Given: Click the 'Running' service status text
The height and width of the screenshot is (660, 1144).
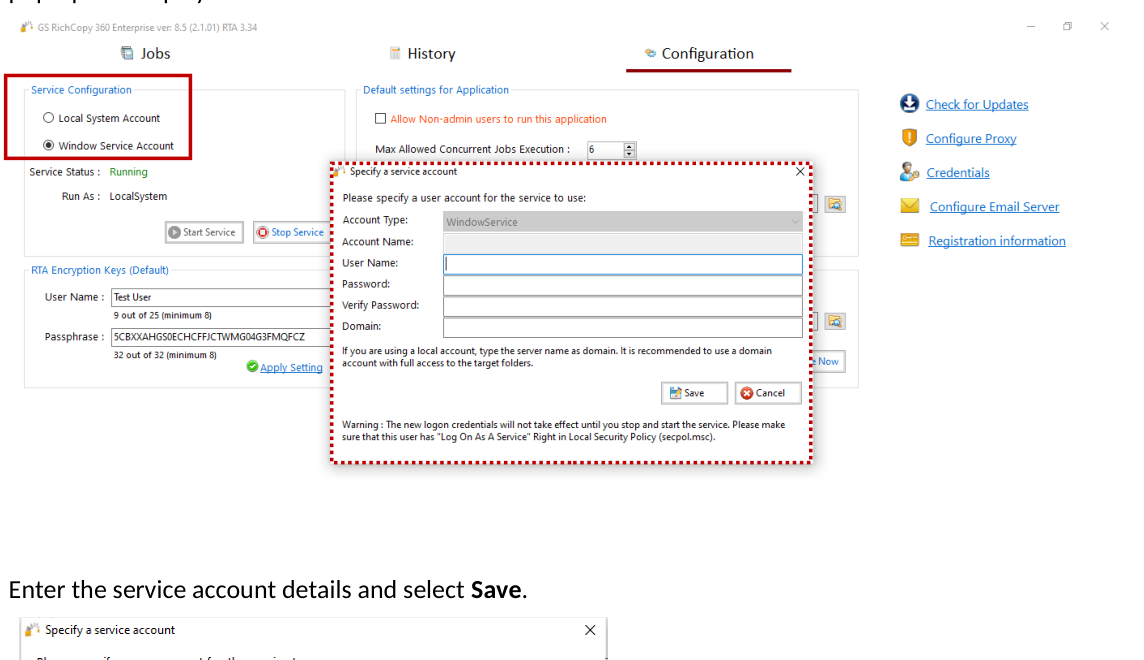Looking at the screenshot, I should [128, 172].
